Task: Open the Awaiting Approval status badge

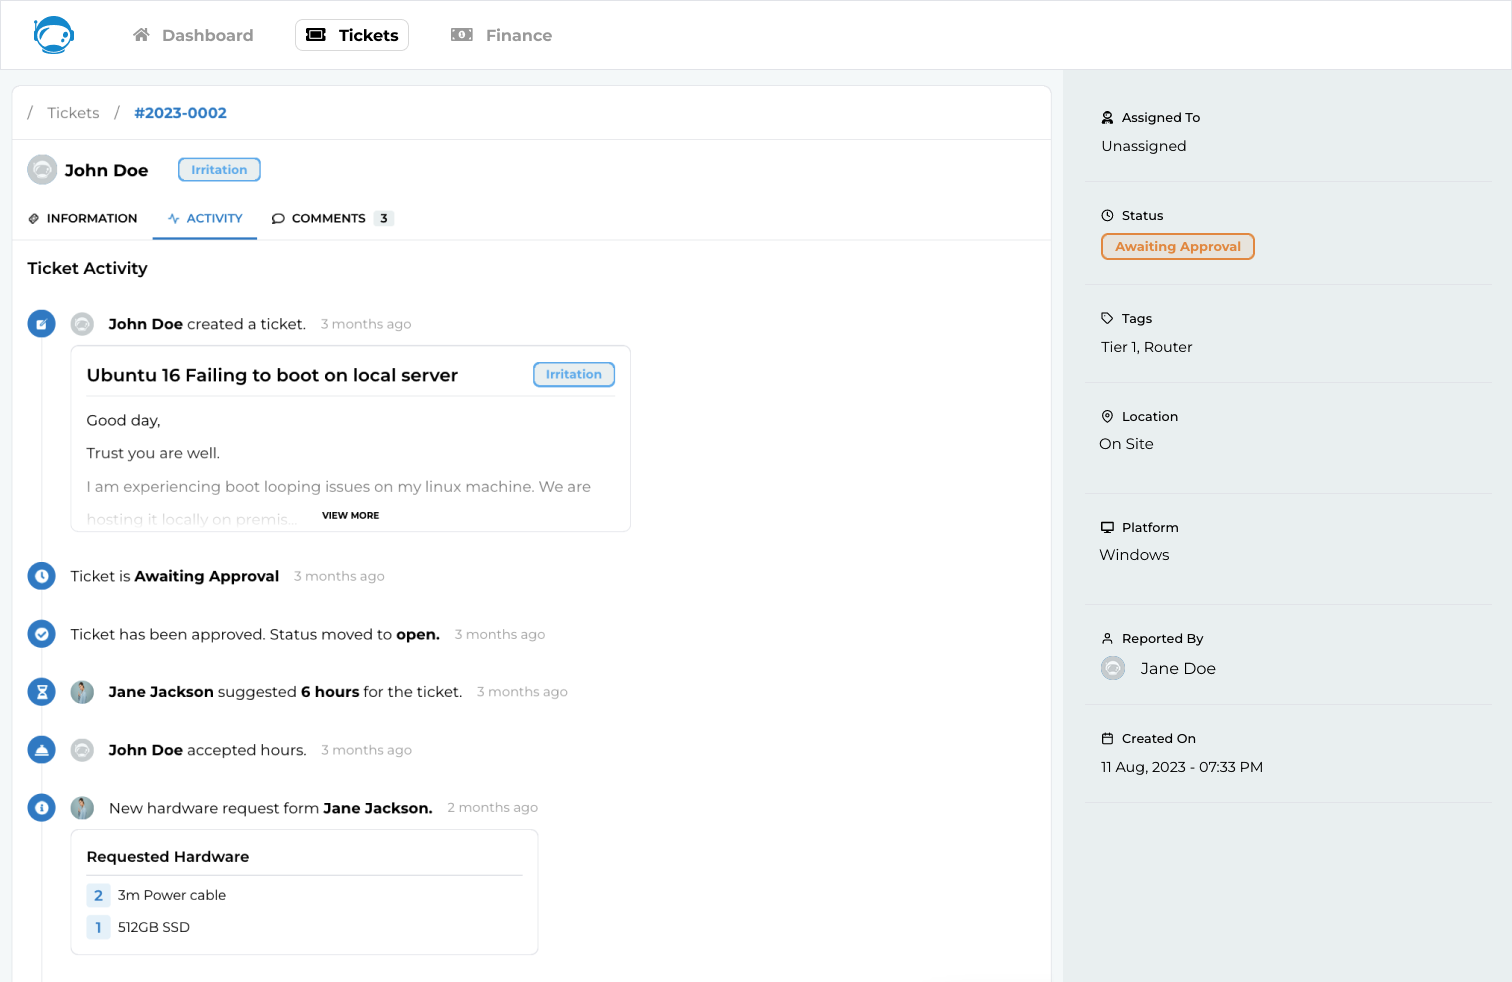Action: [1177, 247]
